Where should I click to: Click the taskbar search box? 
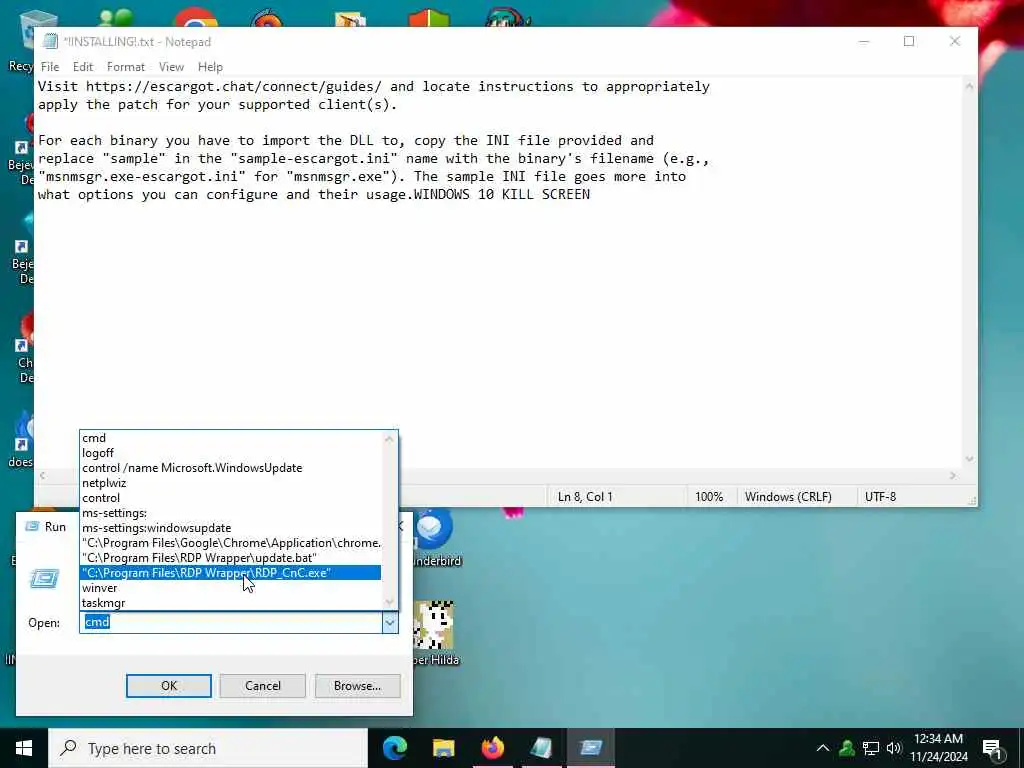click(208, 748)
